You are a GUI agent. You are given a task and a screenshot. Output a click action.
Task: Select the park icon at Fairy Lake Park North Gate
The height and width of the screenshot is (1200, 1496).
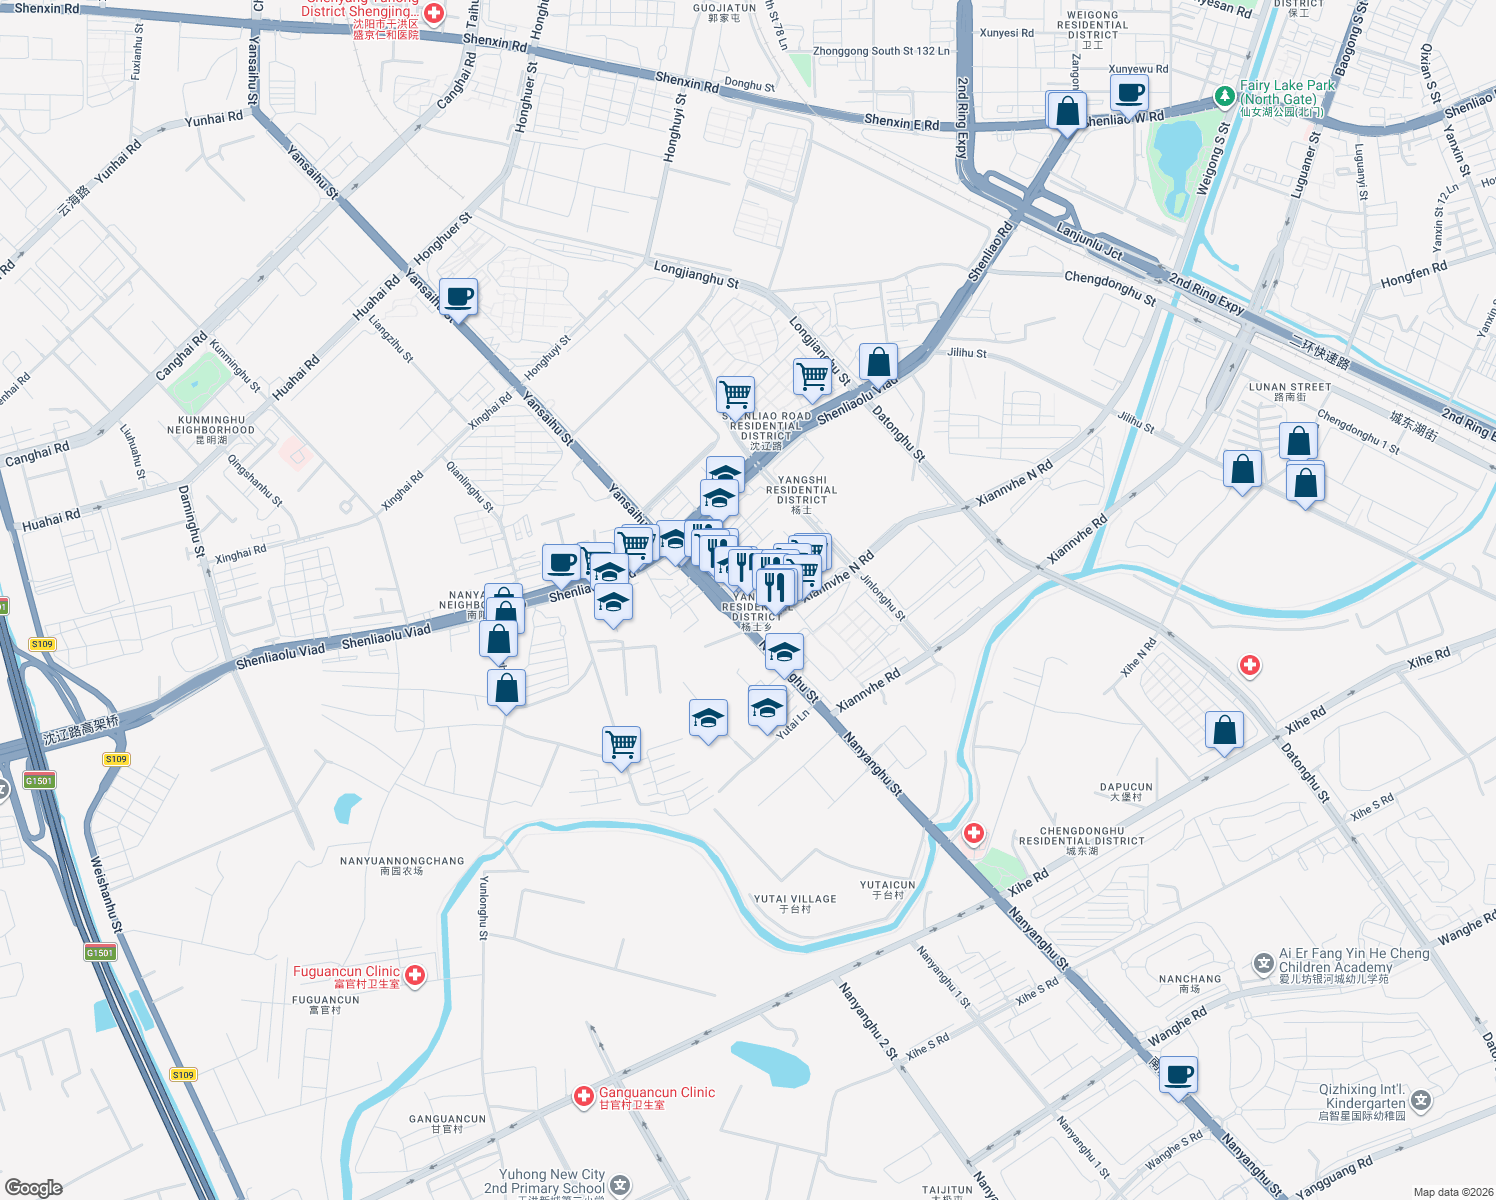tap(1224, 97)
